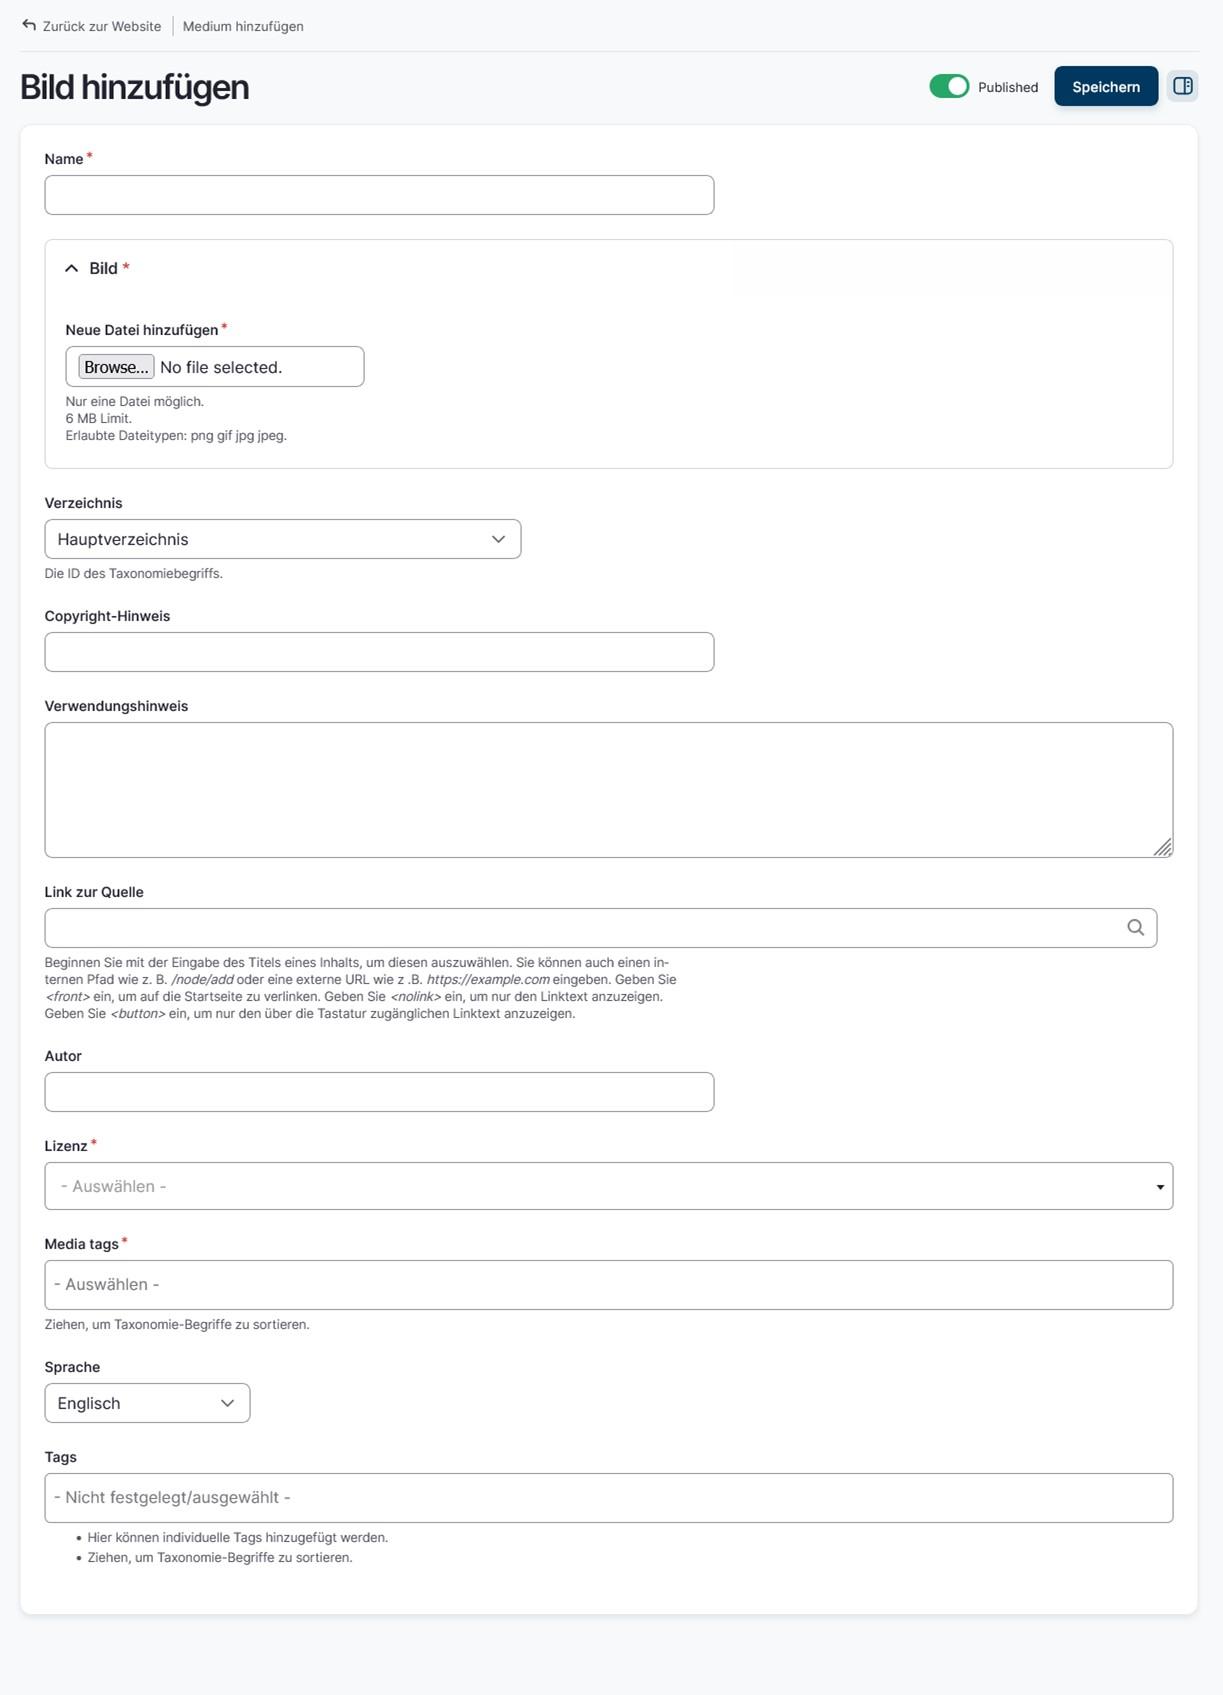This screenshot has height=1695, width=1223.
Task: Toggle the Published switch off
Action: [949, 87]
